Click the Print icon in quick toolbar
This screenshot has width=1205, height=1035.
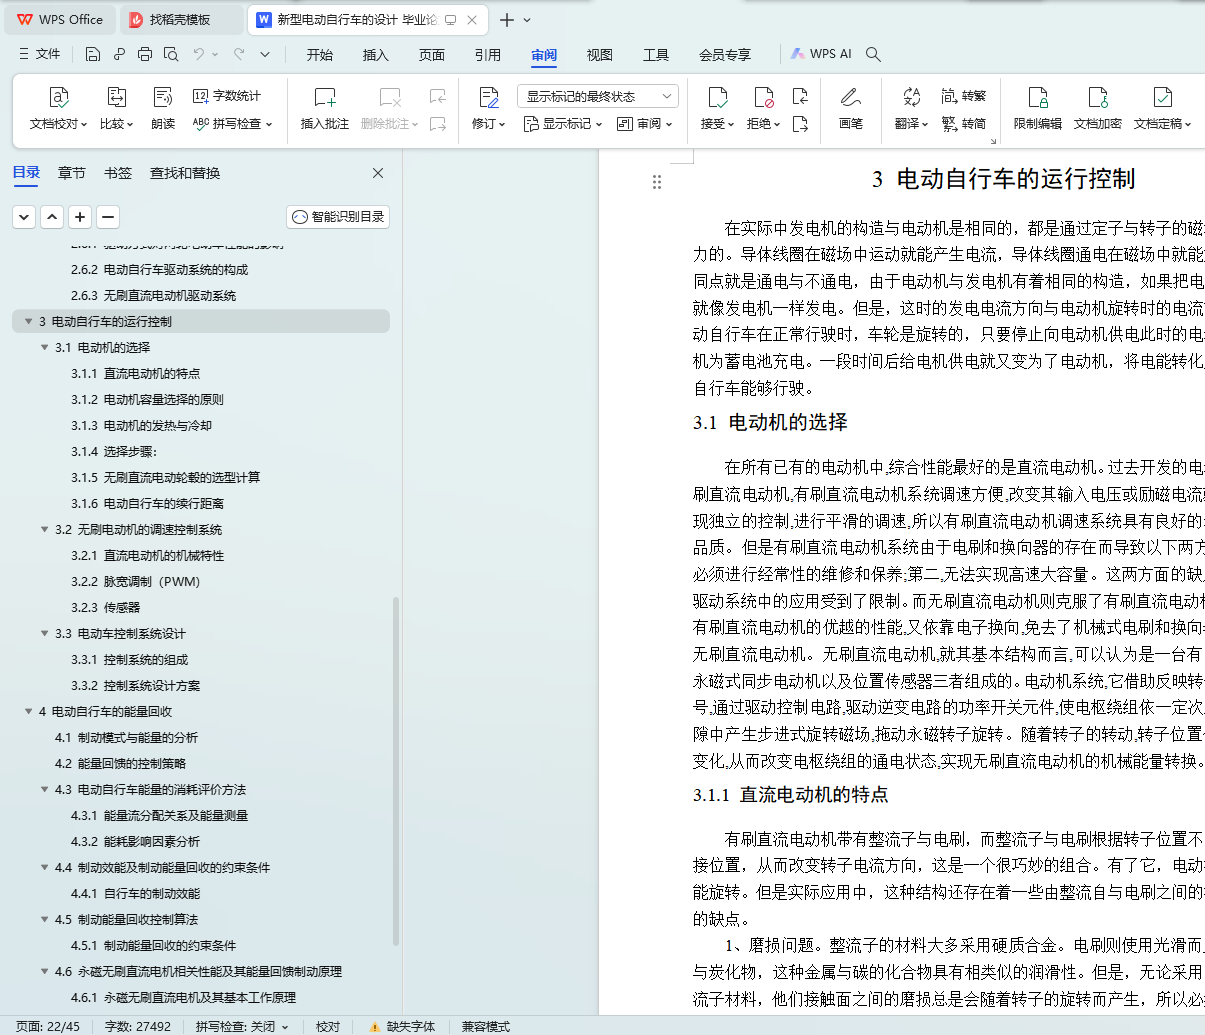pyautogui.click(x=145, y=54)
